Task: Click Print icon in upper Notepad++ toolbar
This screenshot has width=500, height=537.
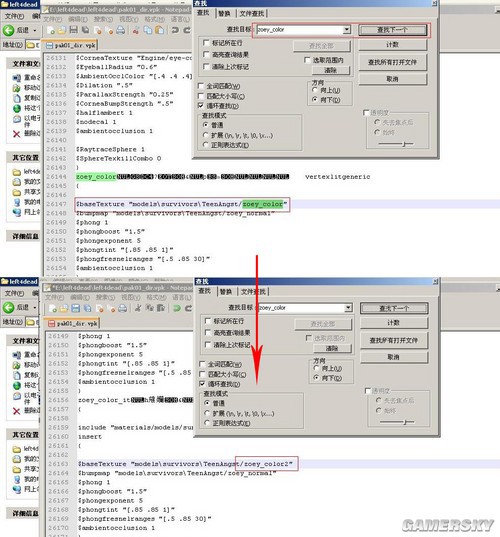Action: click(120, 30)
